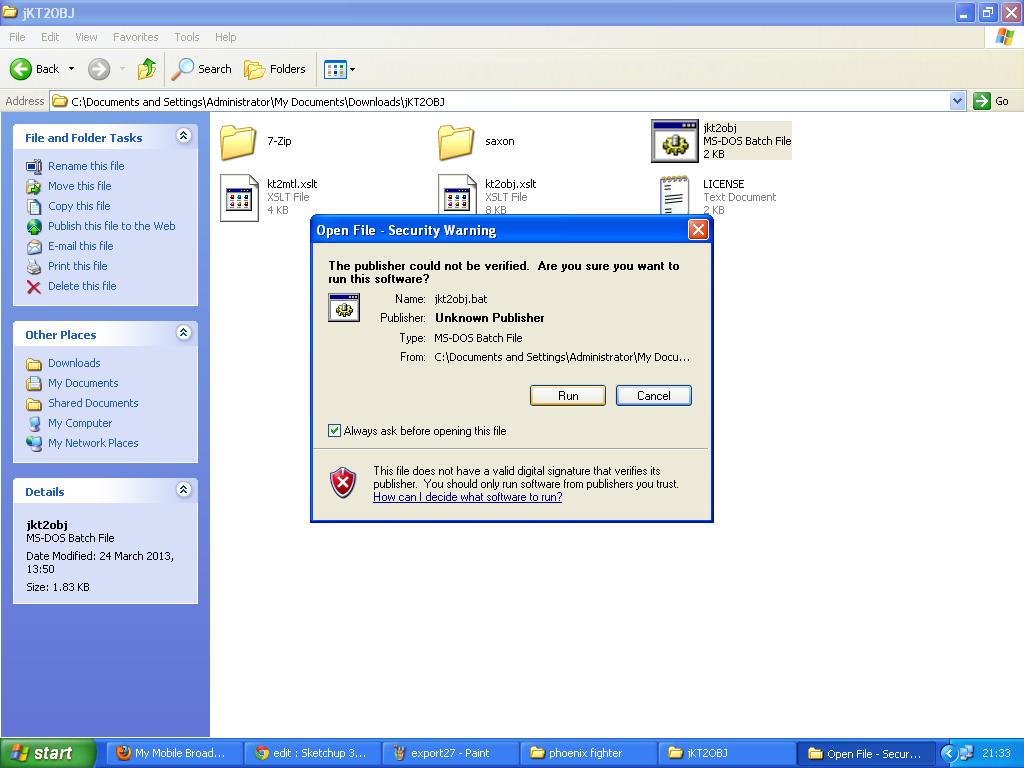
Task: Open the Views dropdown arrow
Action: pos(353,69)
